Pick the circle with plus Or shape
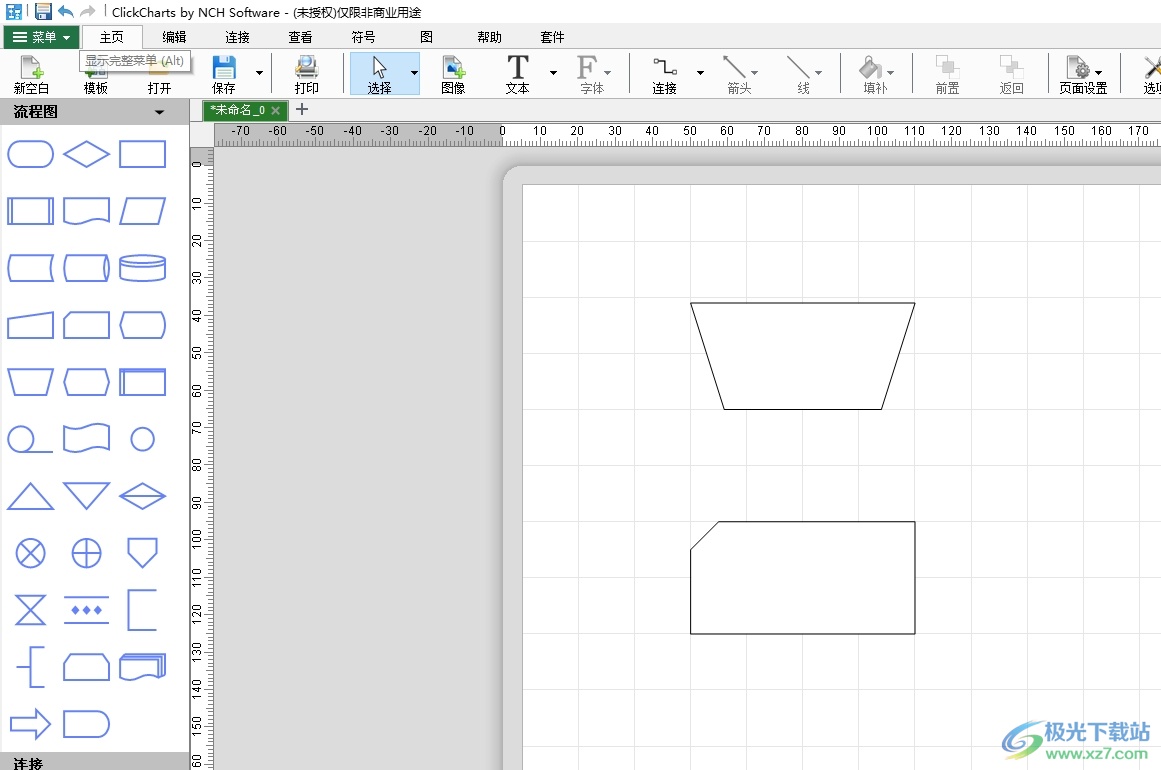 pos(87,553)
